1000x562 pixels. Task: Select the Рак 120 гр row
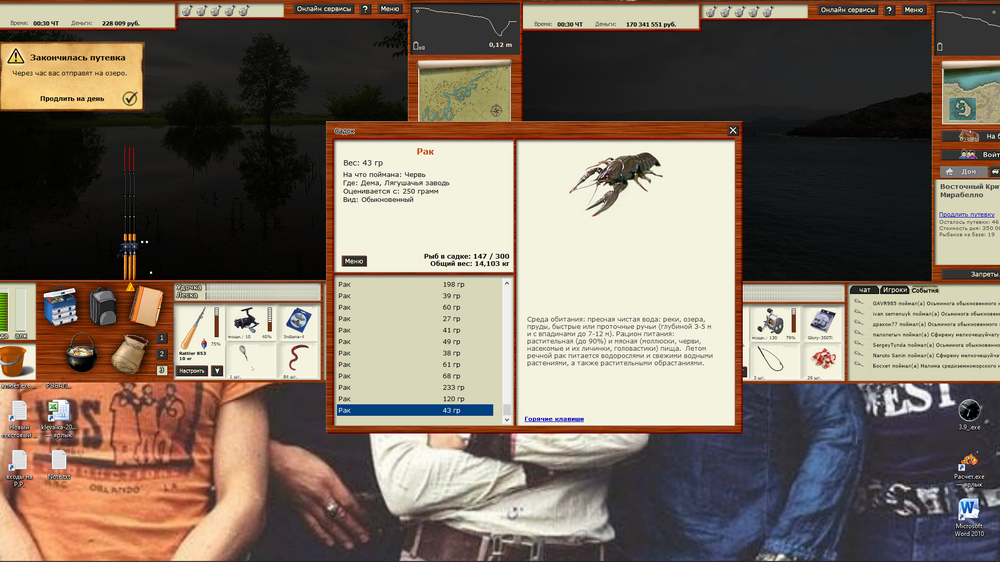[x=415, y=399]
